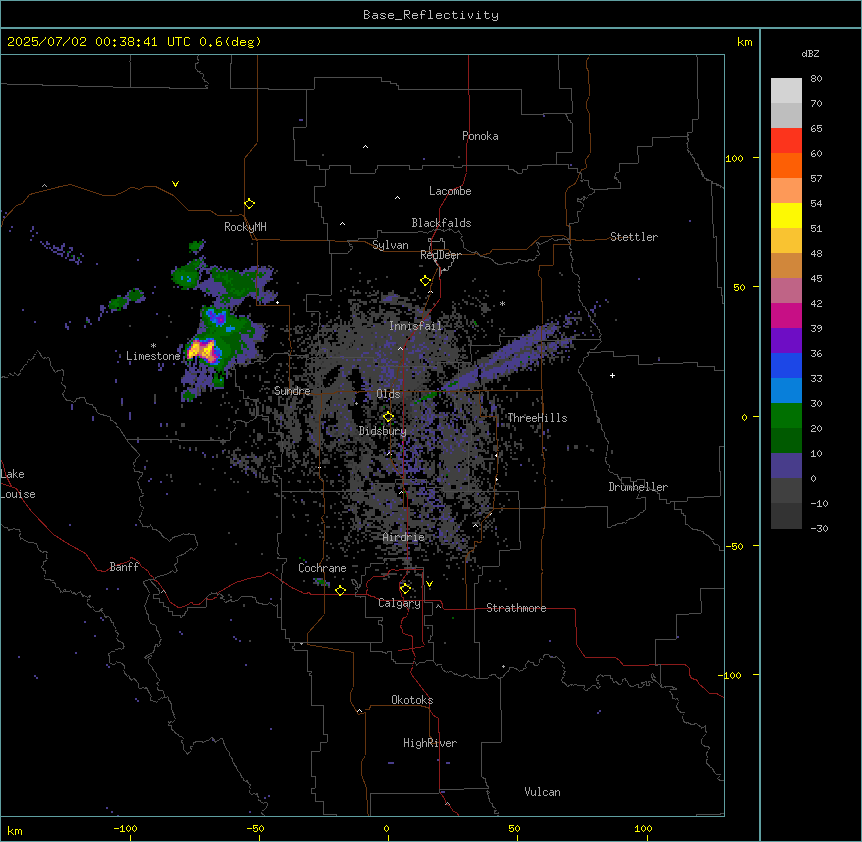
Task: Click the Calgary city label
Action: click(399, 603)
